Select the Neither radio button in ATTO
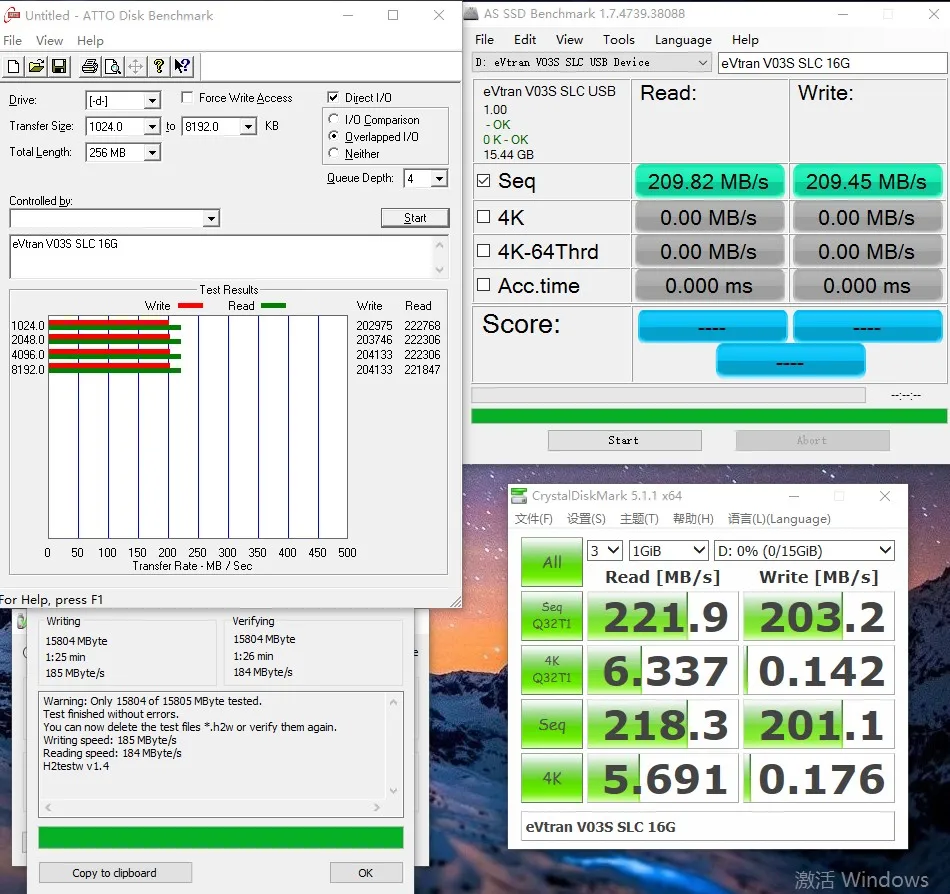Screen dimensions: 950x894 coord(333,153)
